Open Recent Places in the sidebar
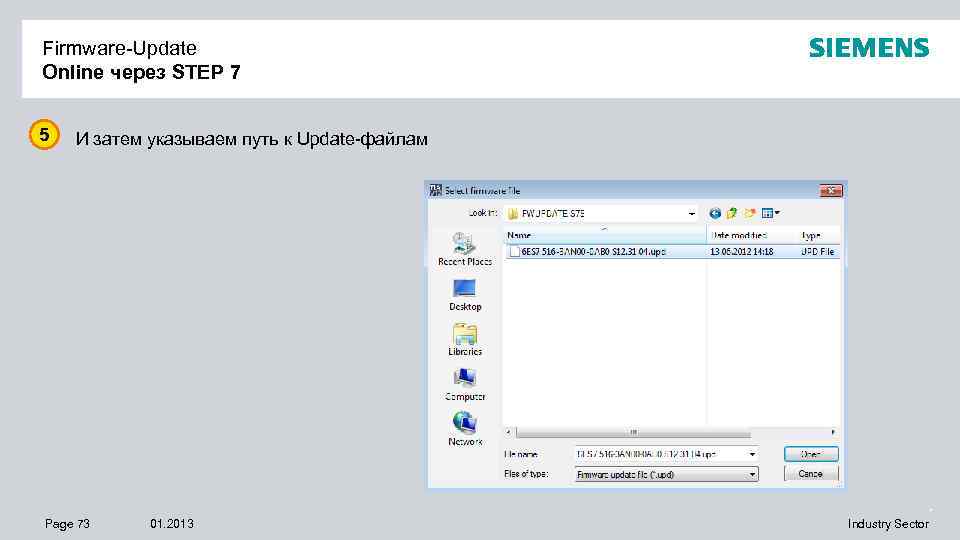 (465, 249)
